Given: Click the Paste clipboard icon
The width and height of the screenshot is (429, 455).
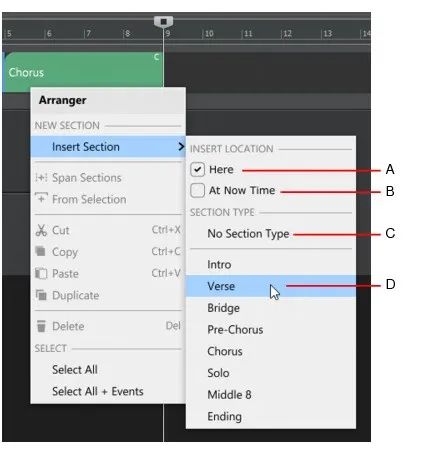Looking at the screenshot, I should 41,273.
